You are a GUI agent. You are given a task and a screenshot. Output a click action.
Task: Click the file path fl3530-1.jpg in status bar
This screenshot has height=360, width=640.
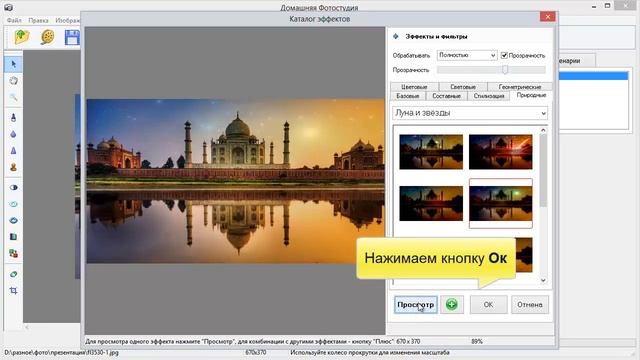62,352
